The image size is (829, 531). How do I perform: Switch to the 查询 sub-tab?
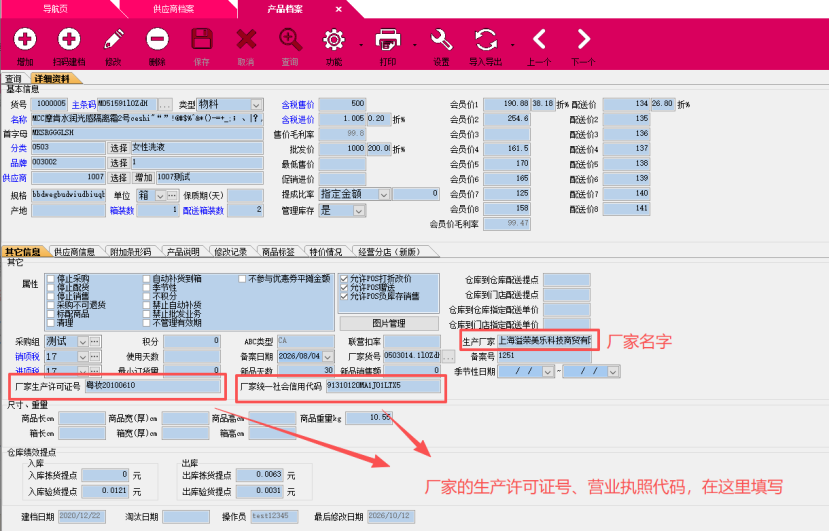coord(14,79)
